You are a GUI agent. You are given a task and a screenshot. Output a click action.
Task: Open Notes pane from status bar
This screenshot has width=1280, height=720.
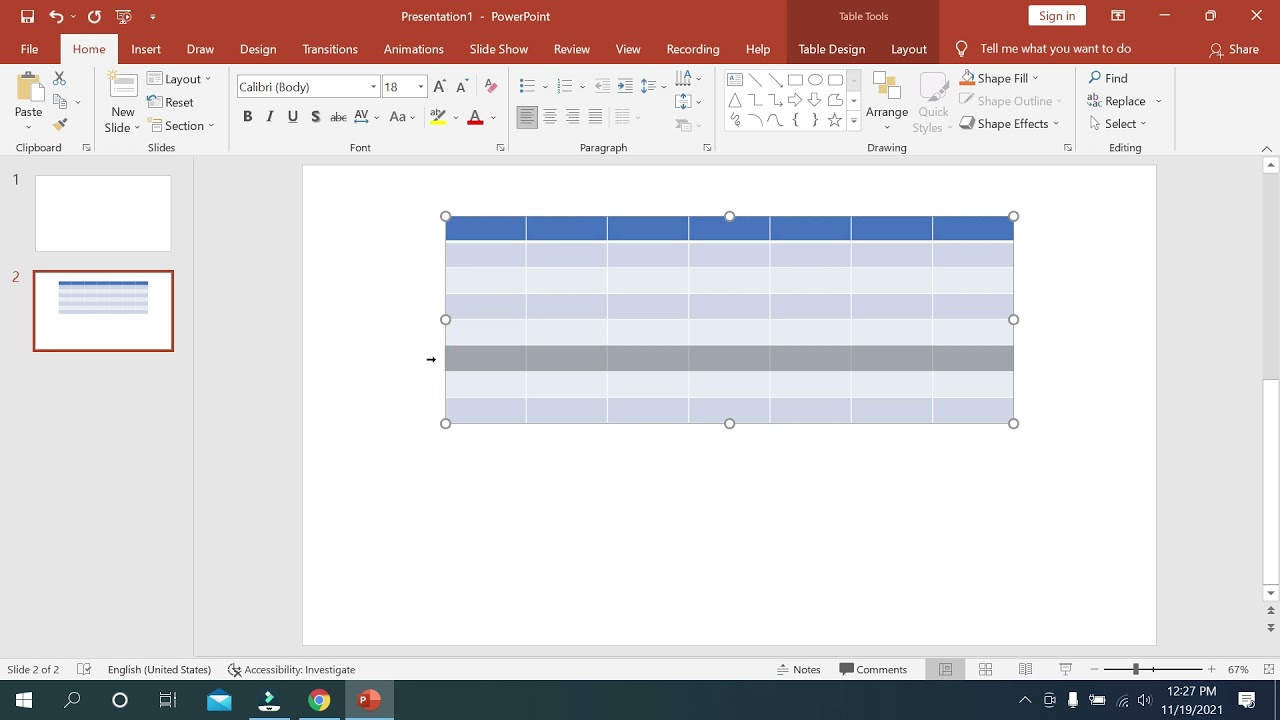click(x=799, y=670)
